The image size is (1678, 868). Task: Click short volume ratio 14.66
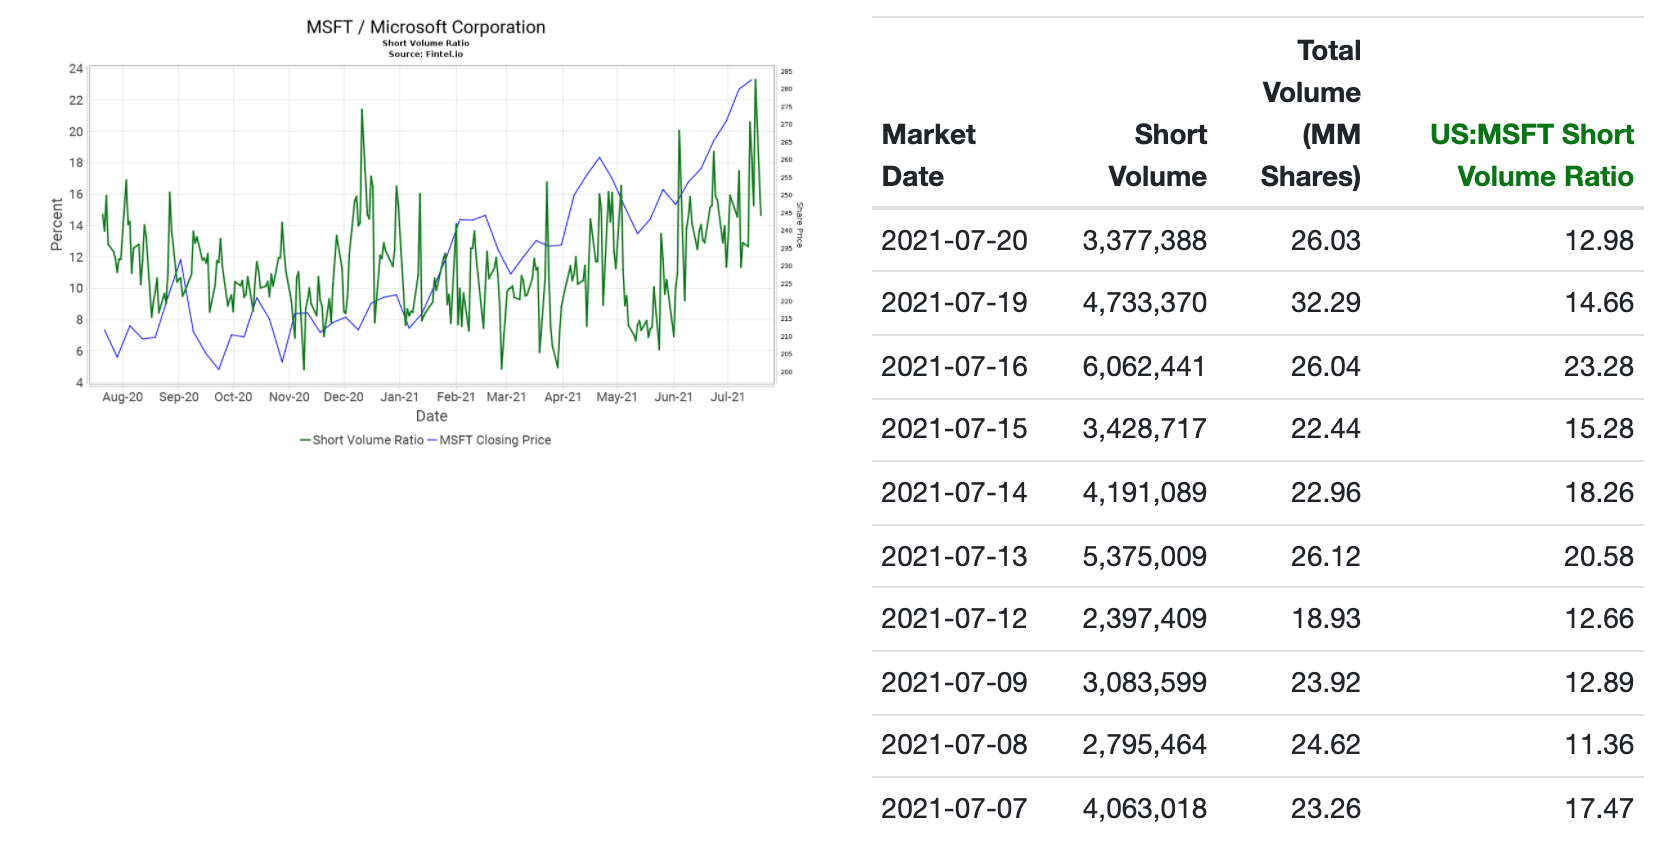[1599, 302]
